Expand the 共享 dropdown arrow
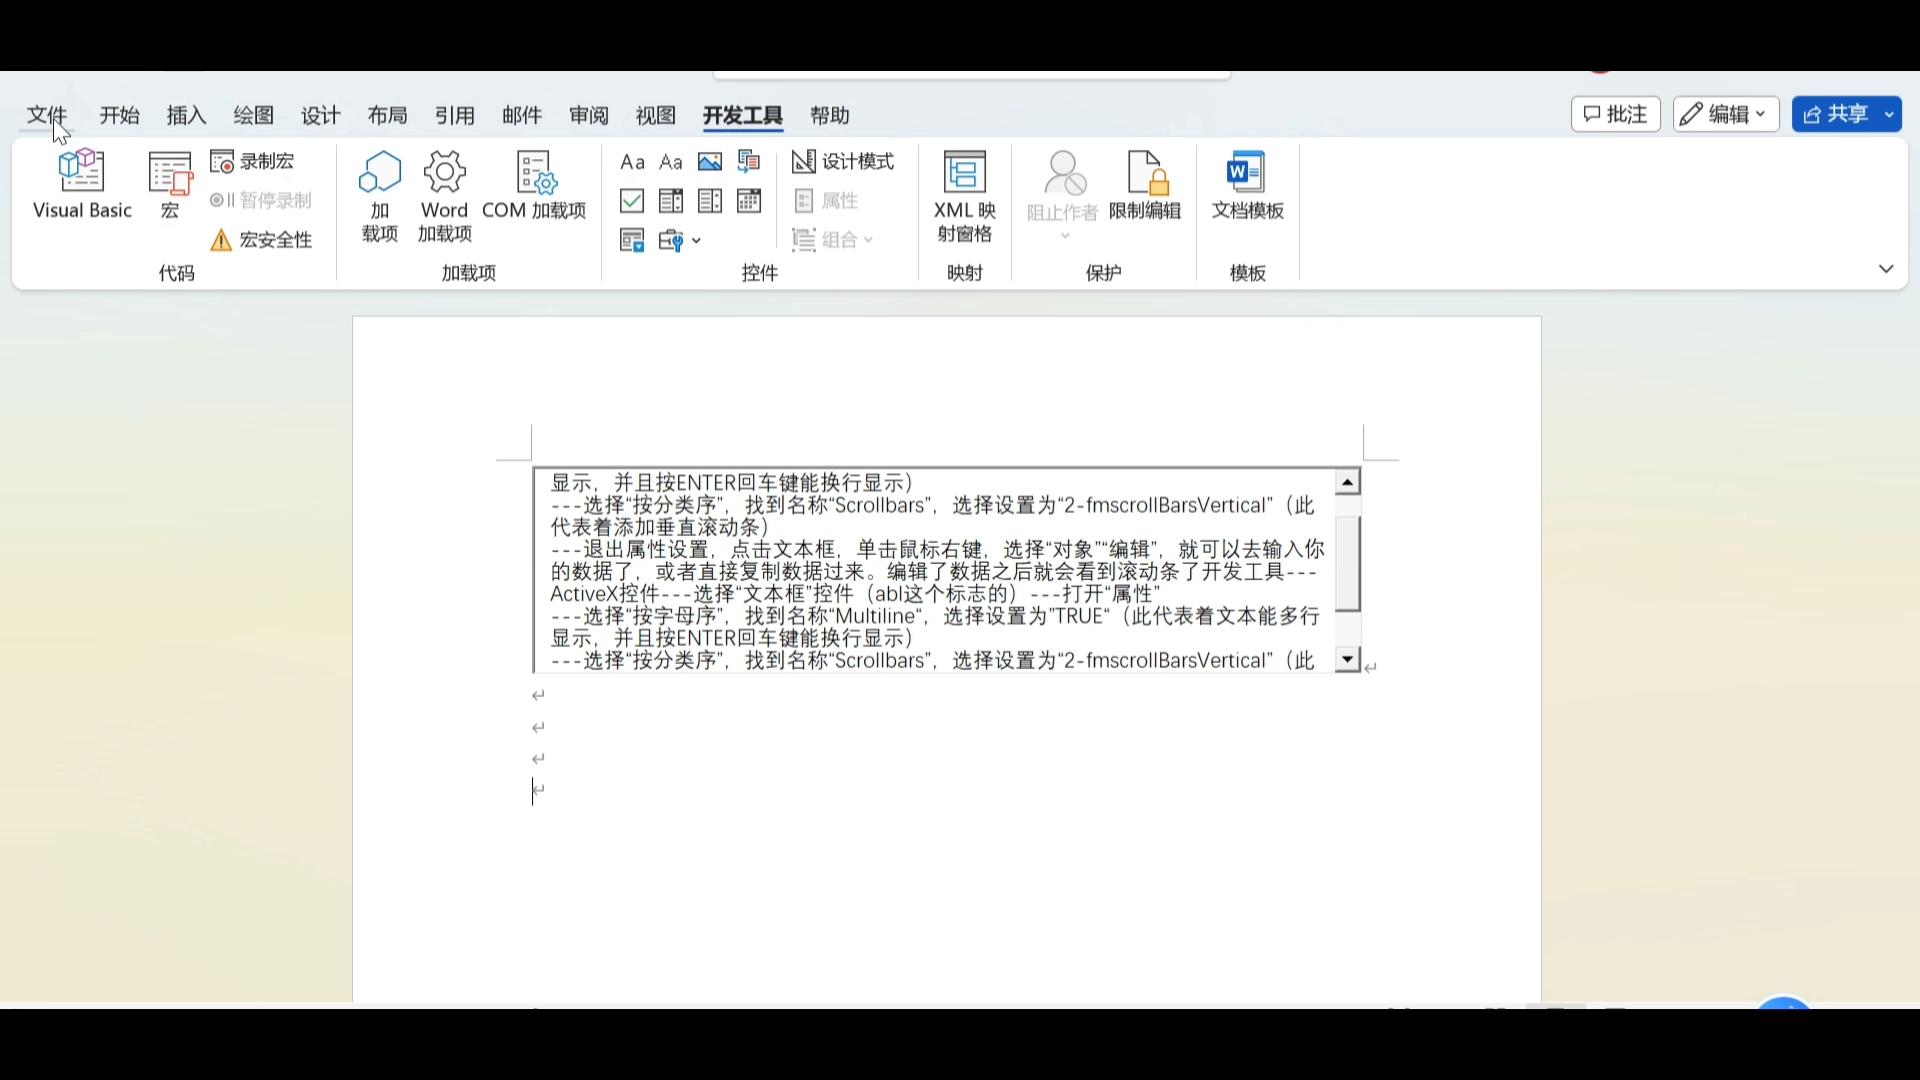1920x1080 pixels. (1890, 115)
